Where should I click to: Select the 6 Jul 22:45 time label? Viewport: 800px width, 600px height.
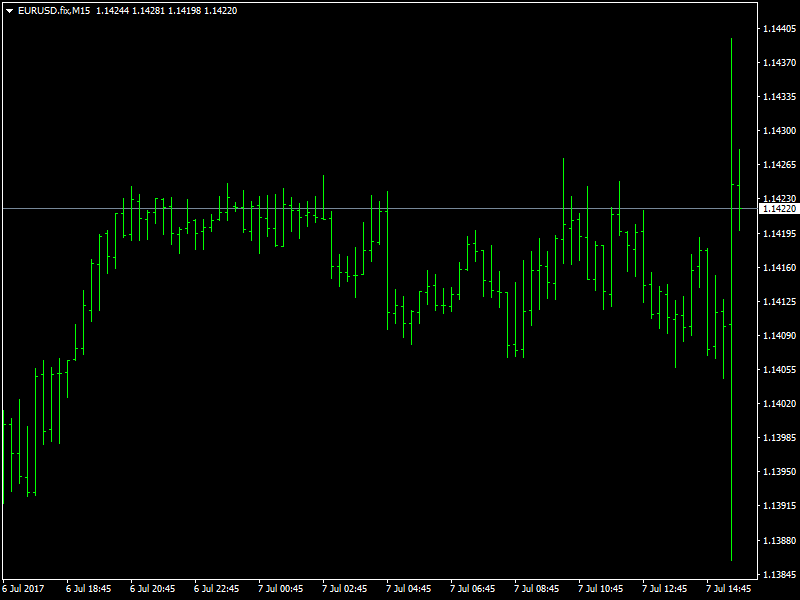click(216, 589)
